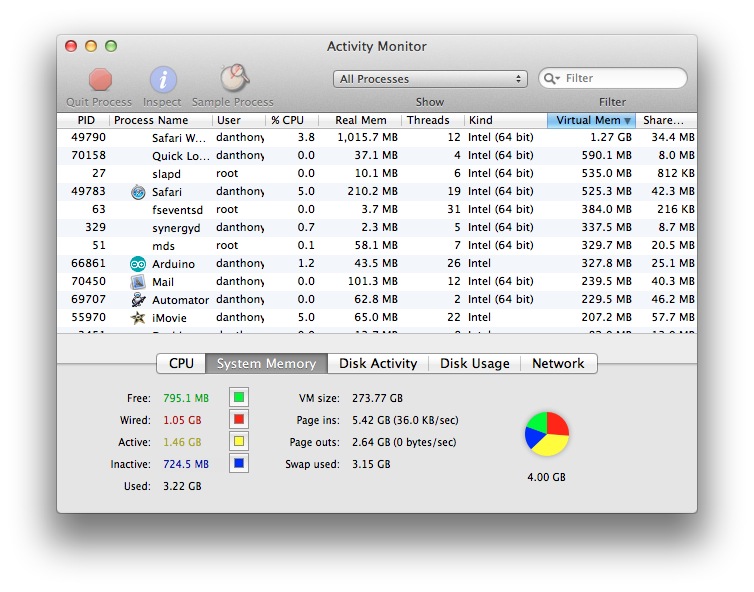The width and height of the screenshot is (754, 592).
Task: Click the Share... column header
Action: pyautogui.click(x=666, y=120)
